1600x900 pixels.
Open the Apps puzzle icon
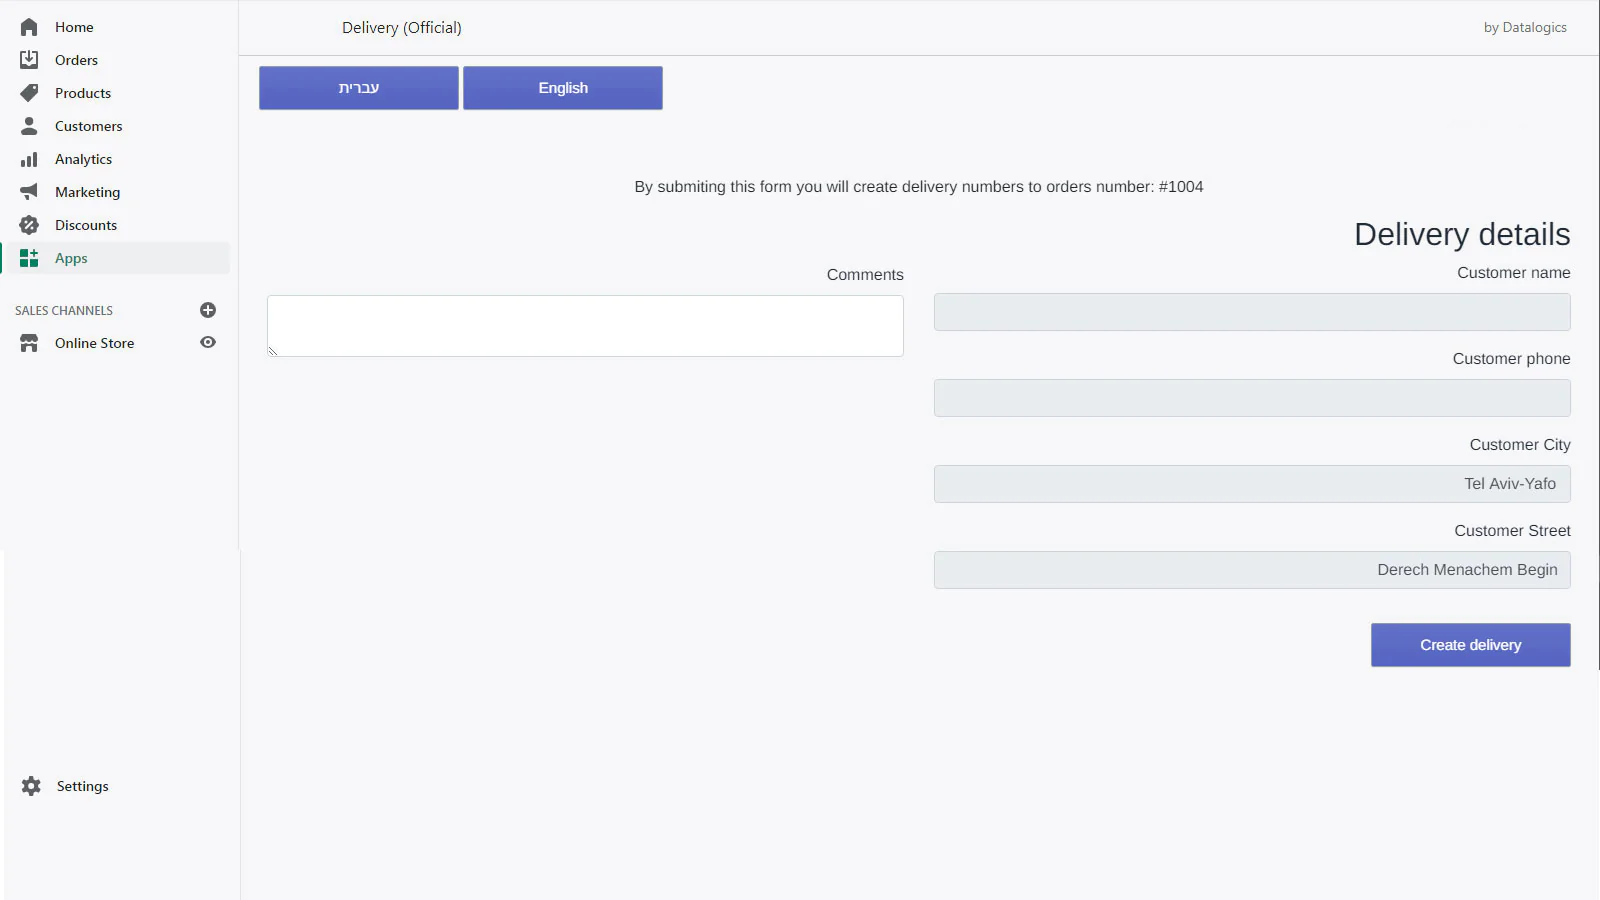[29, 257]
